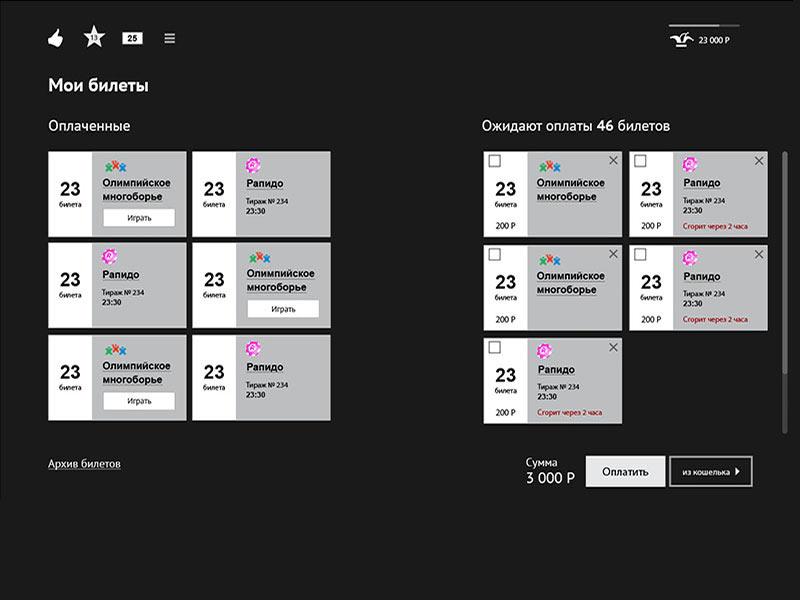Click the thumbs-up icon in the top bar

56,39
